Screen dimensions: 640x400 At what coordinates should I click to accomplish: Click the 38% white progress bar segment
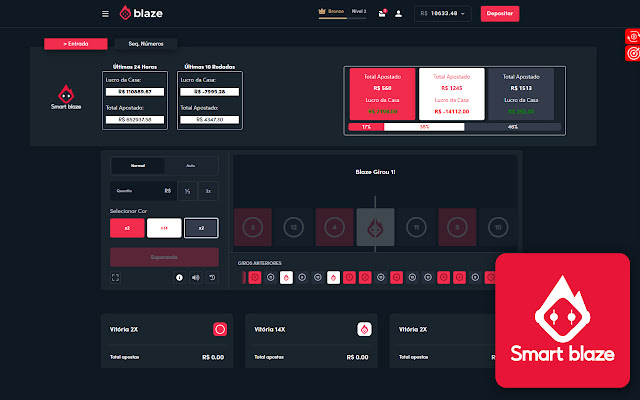[424, 127]
